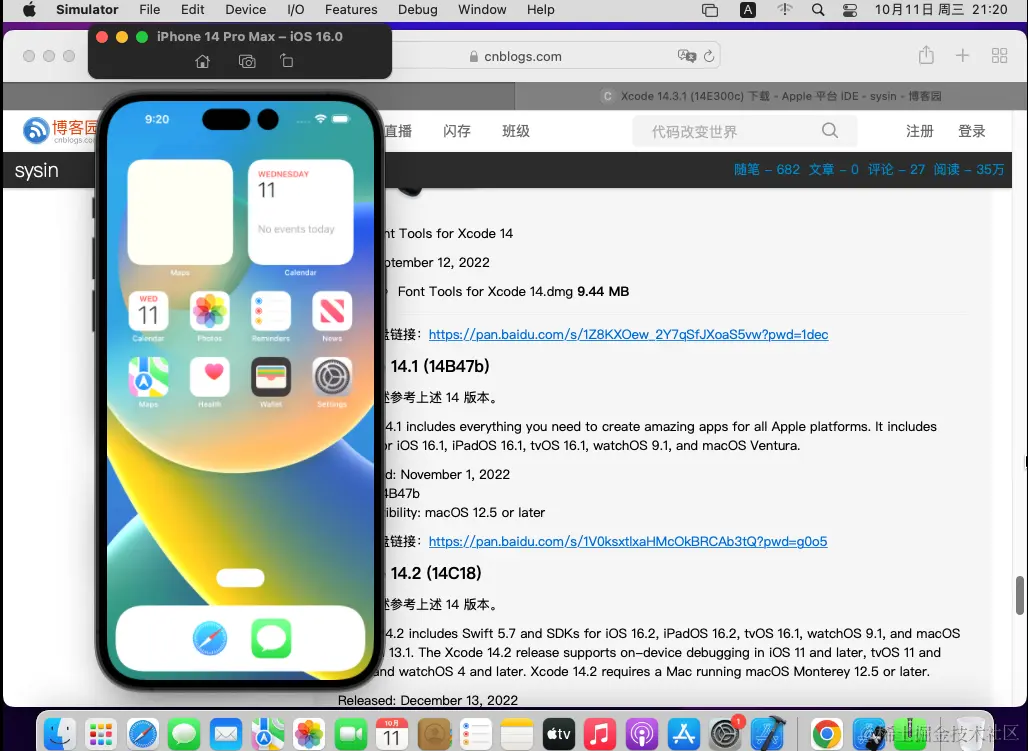Image resolution: width=1028 pixels, height=751 pixels.
Task: Open the Wallet app on iPhone
Action: point(271,377)
